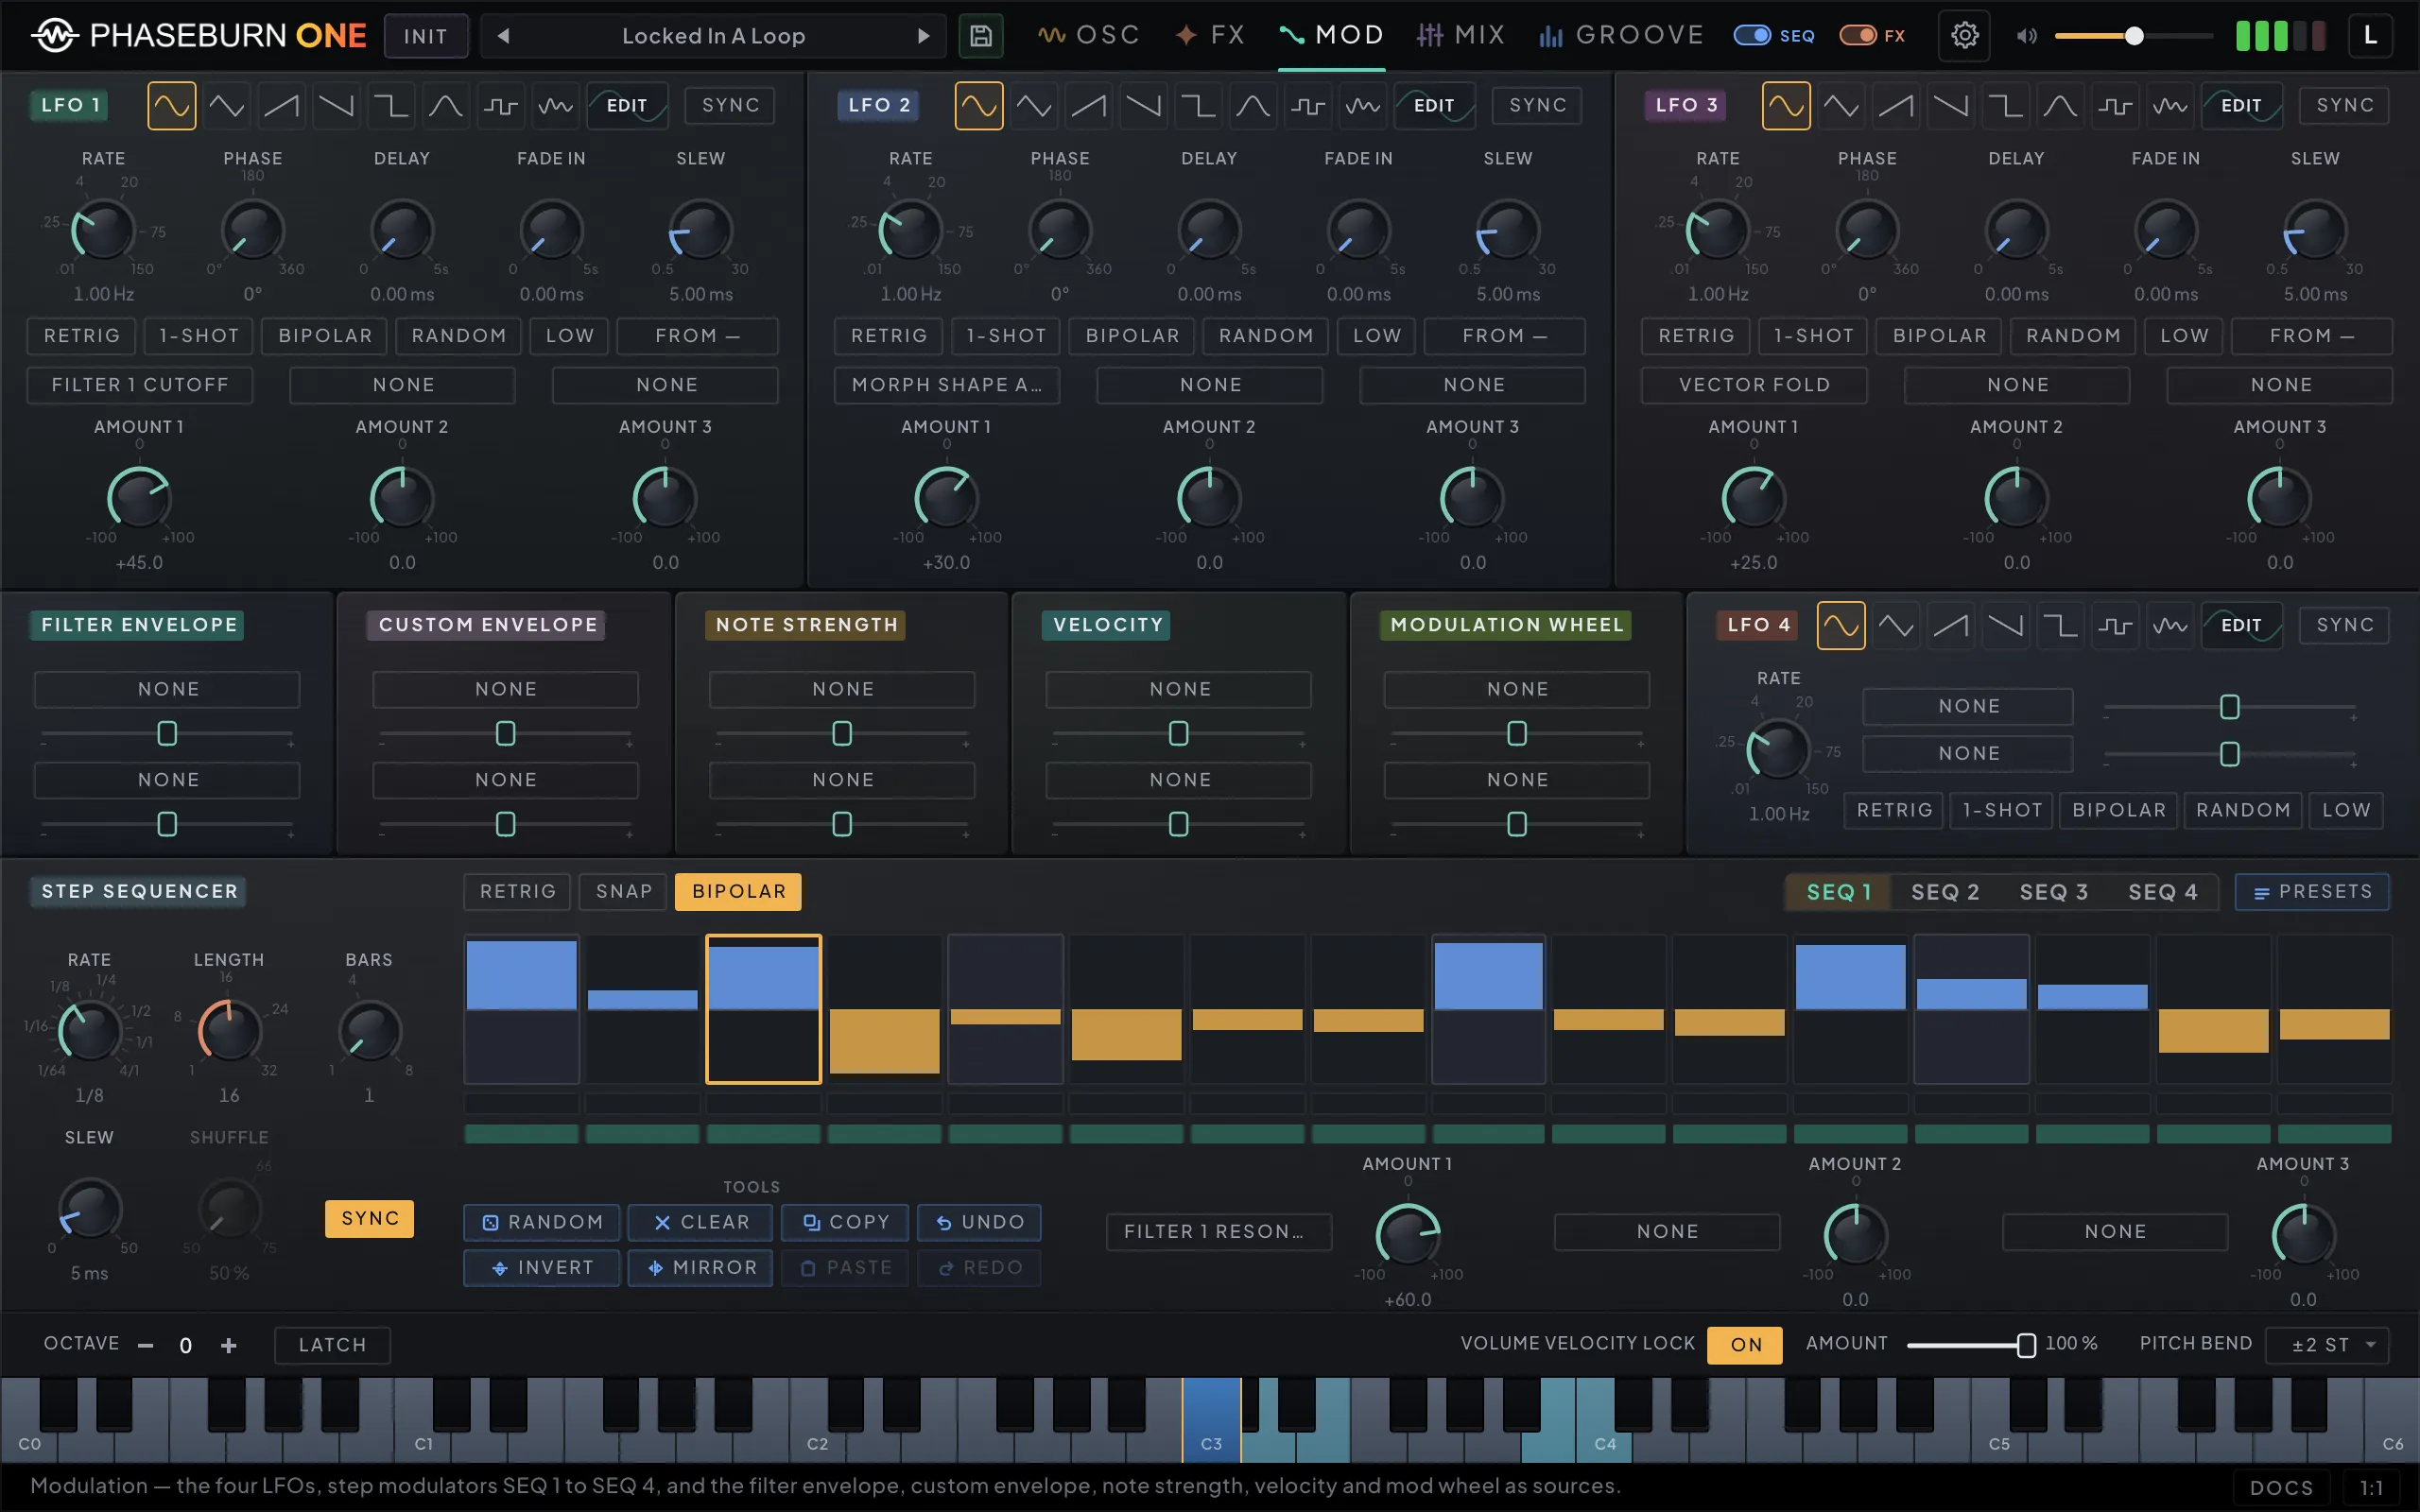The width and height of the screenshot is (2420, 1512).
Task: Select LFO 1 sine waveform shape
Action: pos(171,105)
